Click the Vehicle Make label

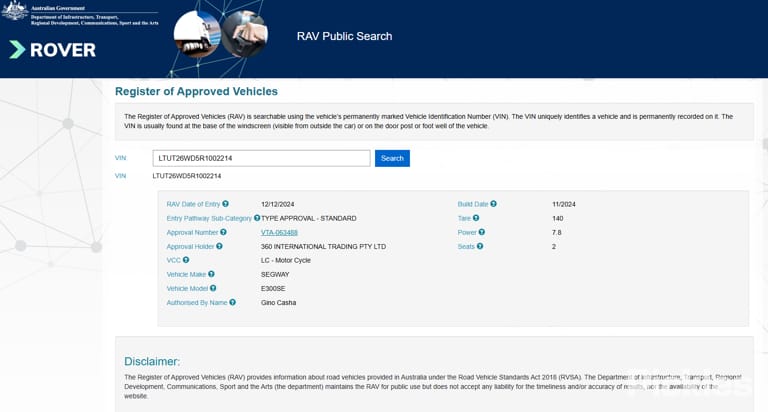[186, 275]
